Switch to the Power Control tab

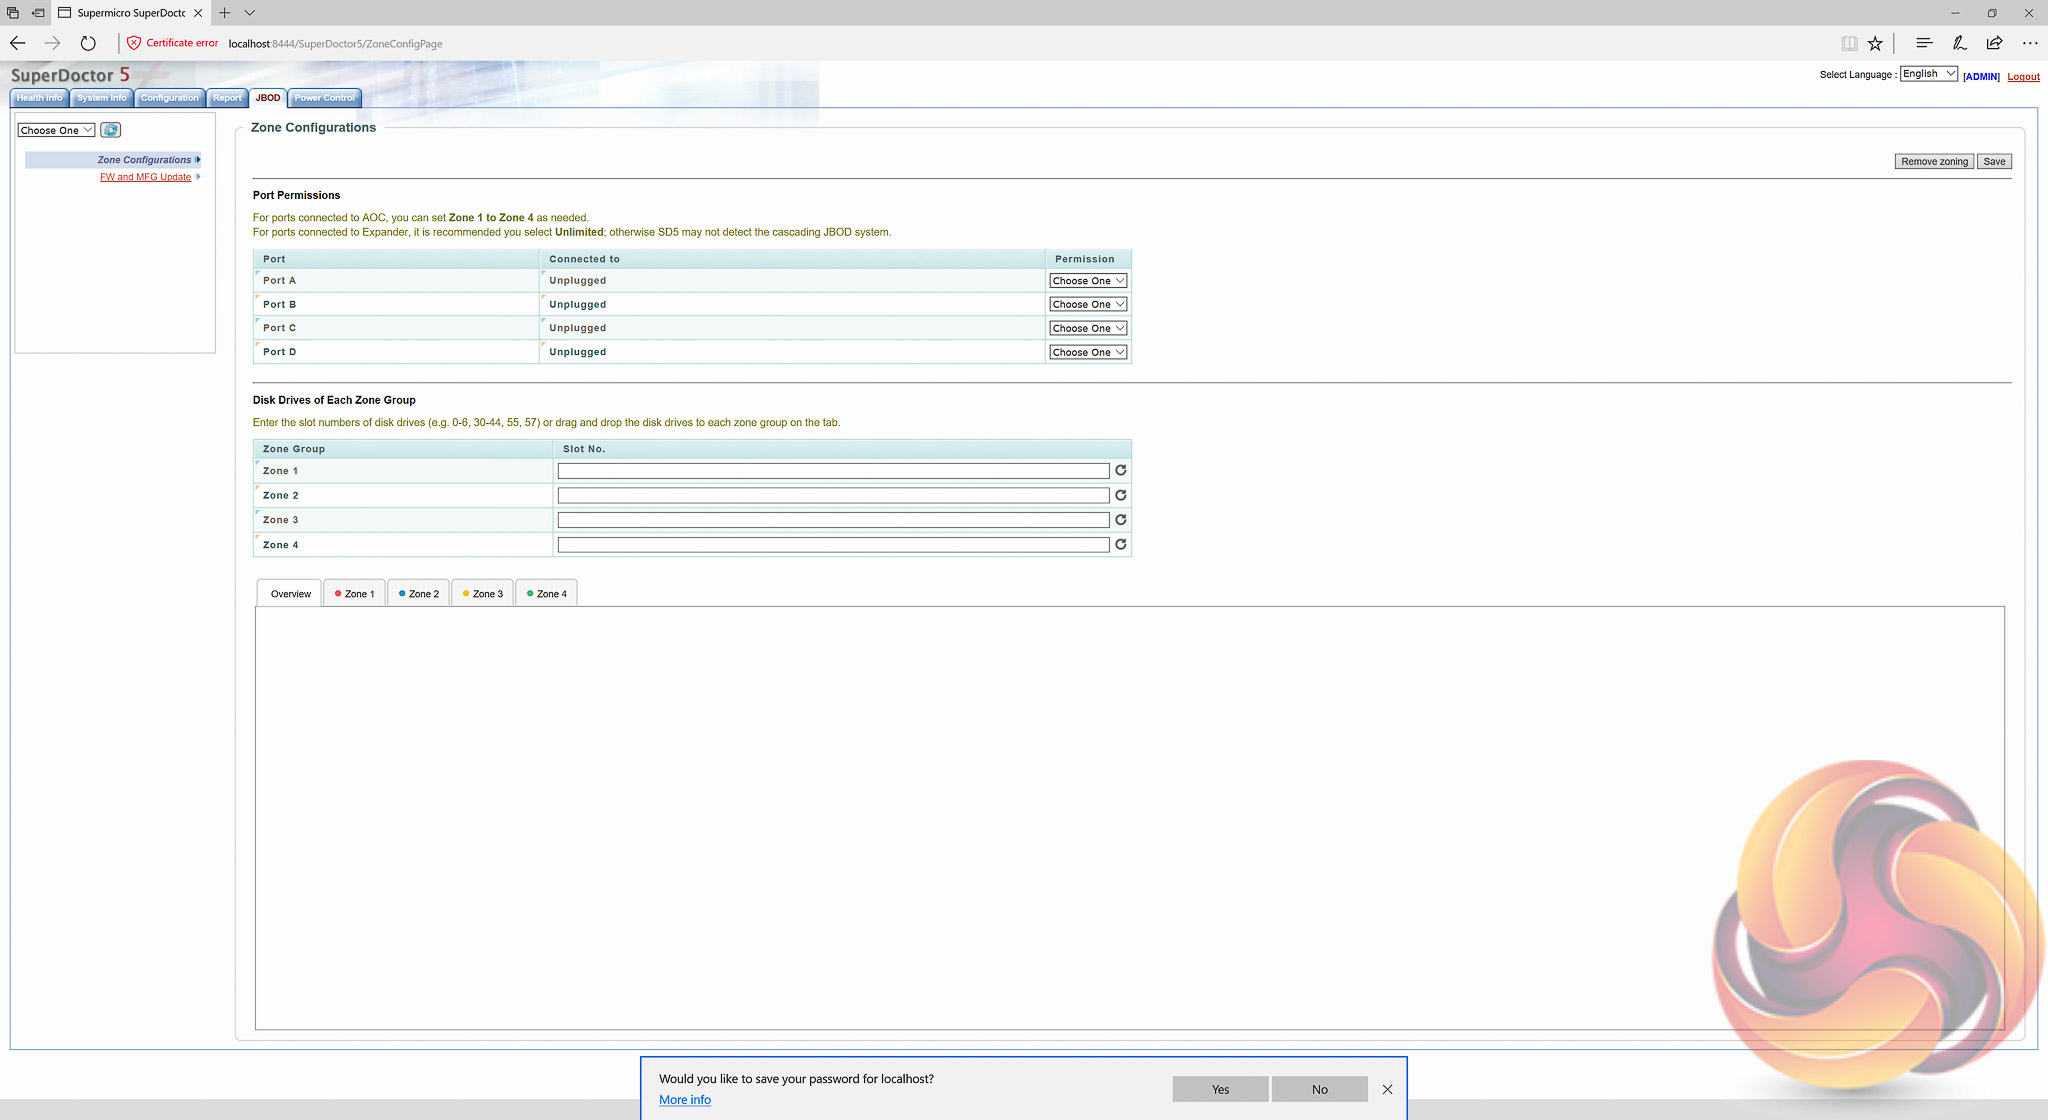pyautogui.click(x=324, y=98)
